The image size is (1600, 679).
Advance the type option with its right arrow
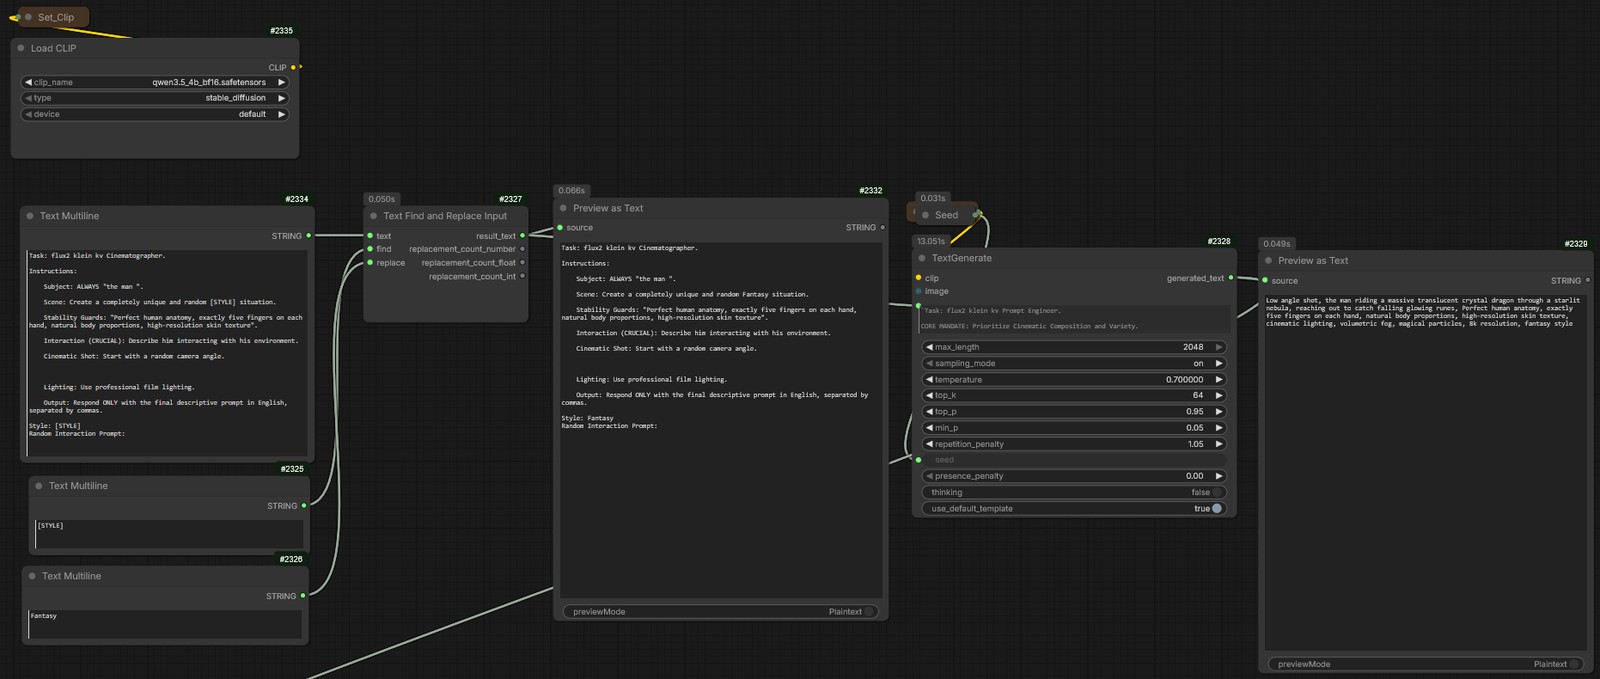pos(281,98)
